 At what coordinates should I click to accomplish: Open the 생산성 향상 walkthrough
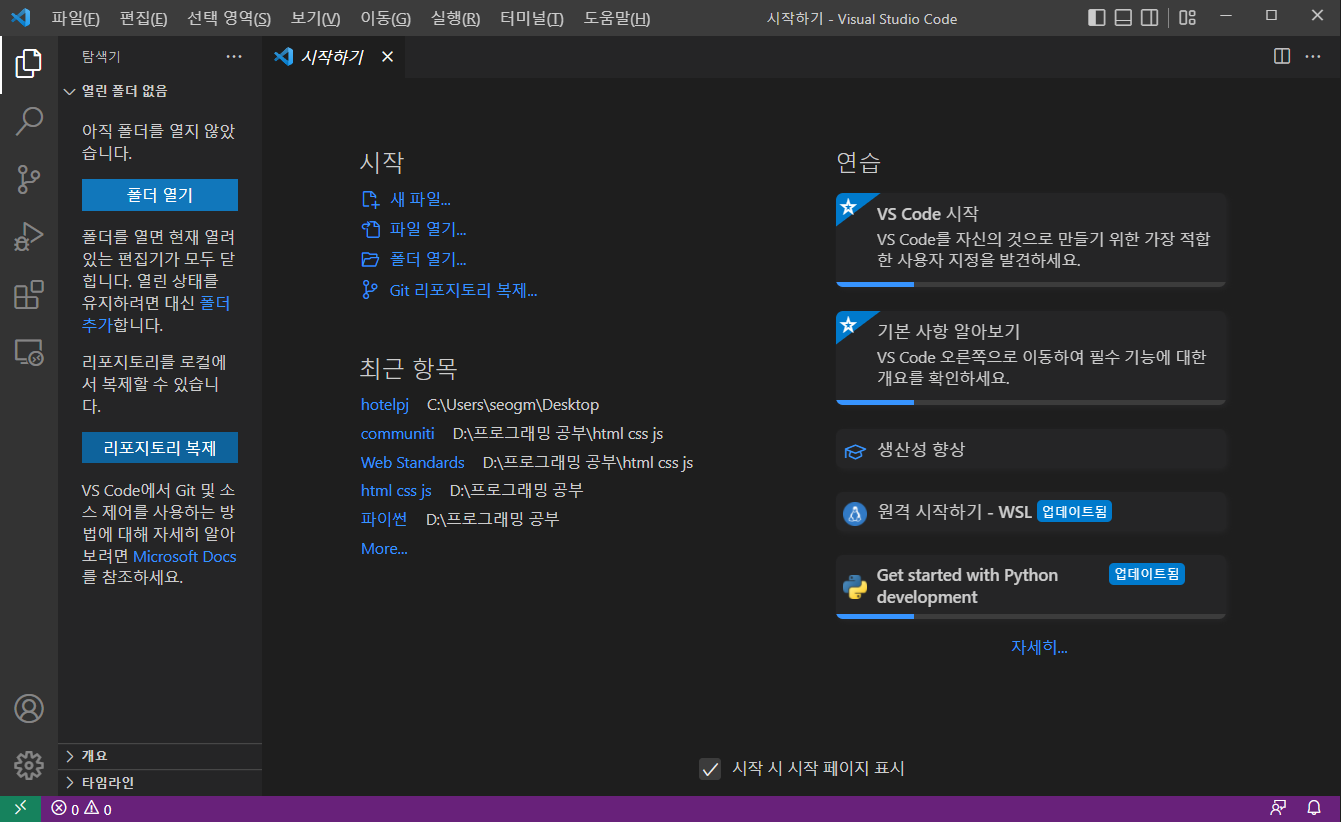(1031, 451)
